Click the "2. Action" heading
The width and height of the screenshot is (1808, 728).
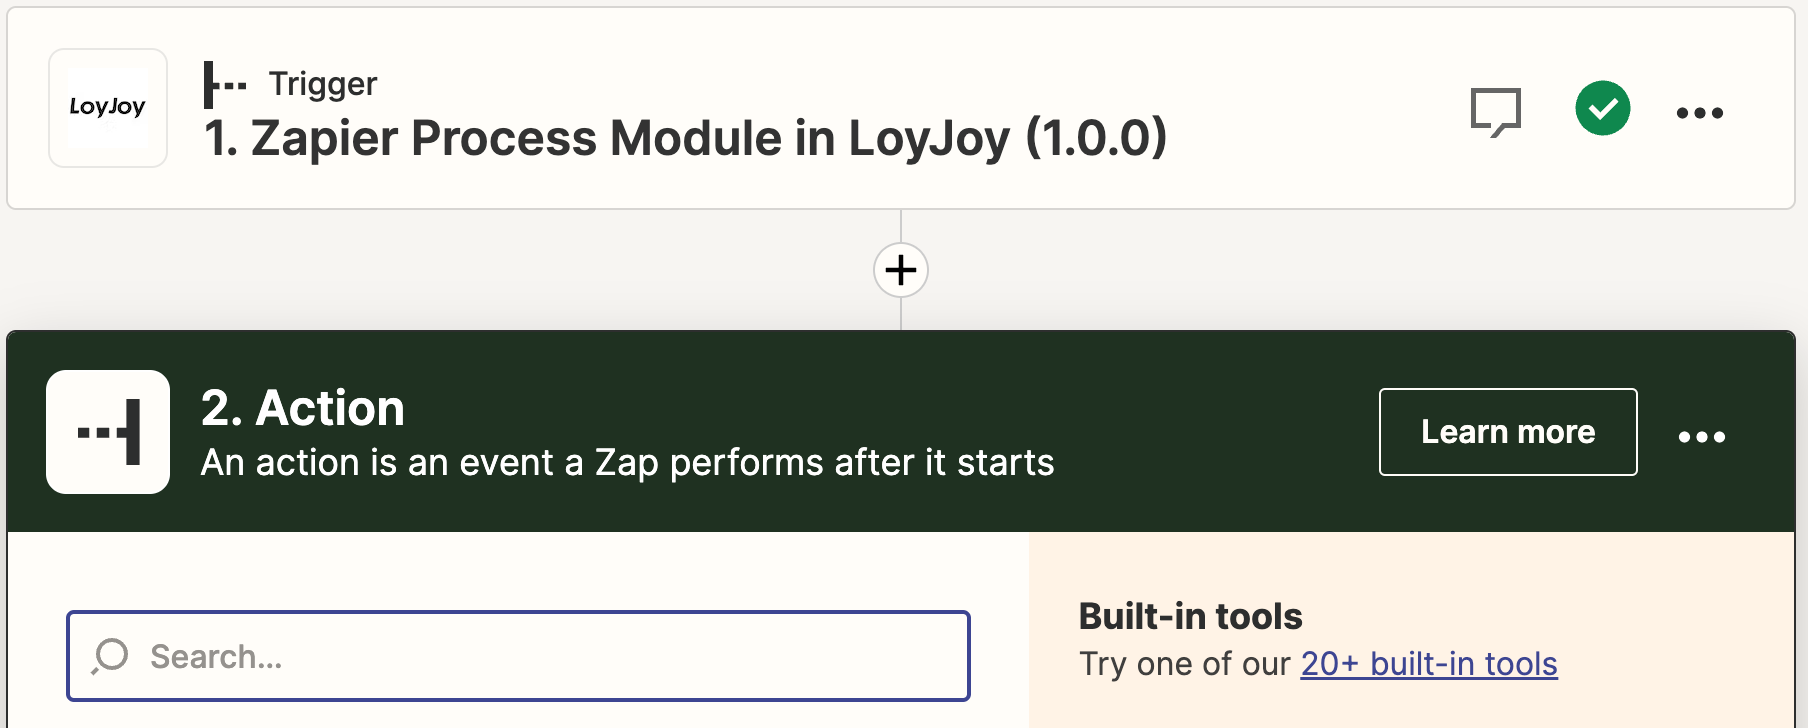pos(302,408)
